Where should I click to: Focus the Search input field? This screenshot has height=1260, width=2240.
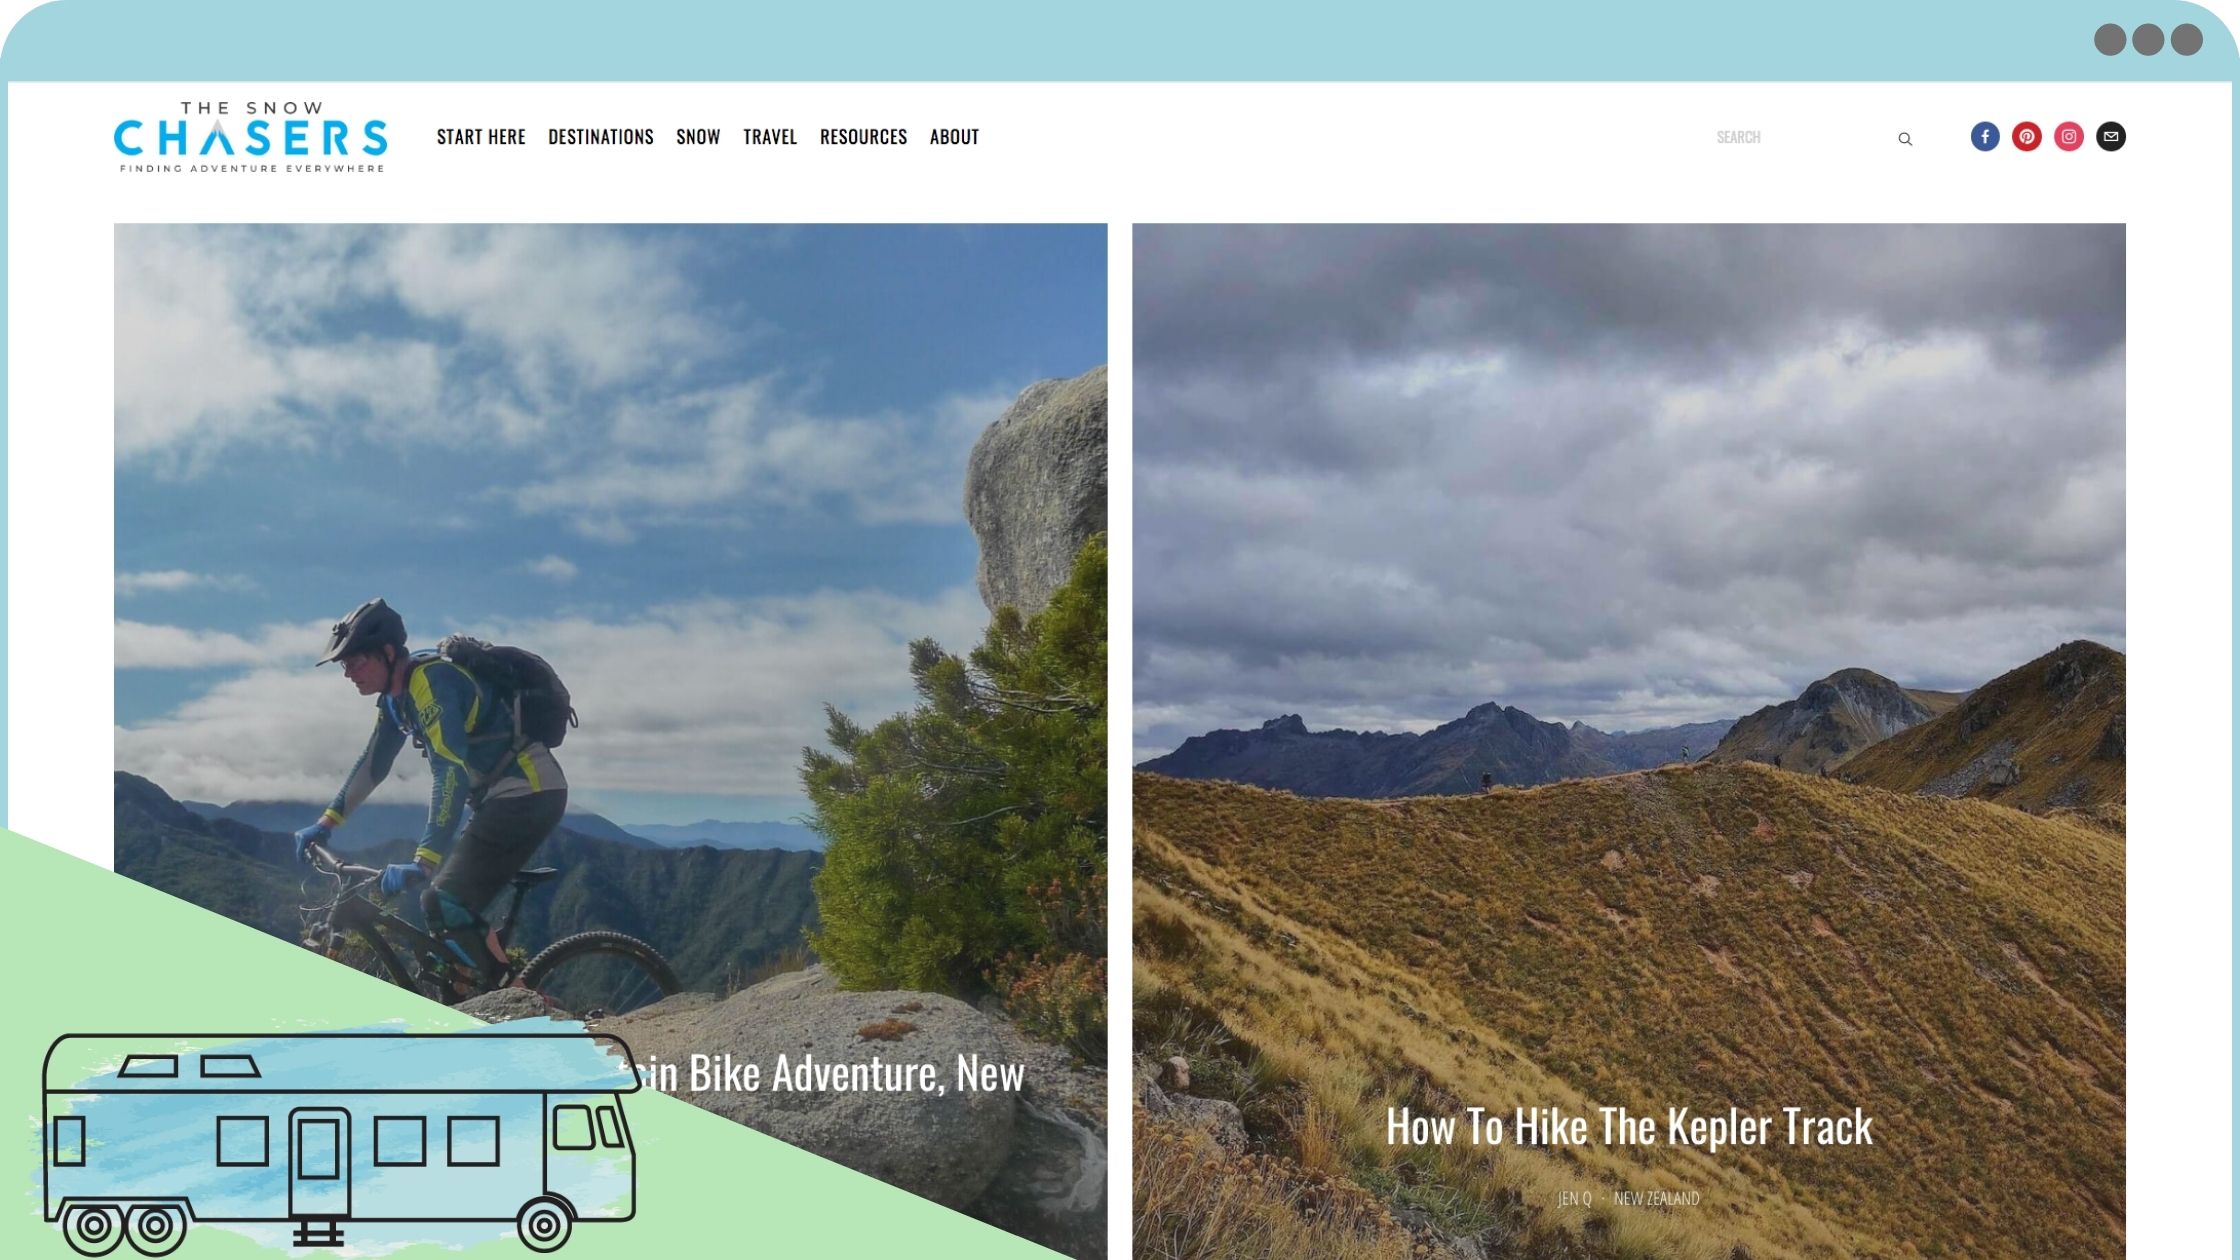pyautogui.click(x=1800, y=138)
